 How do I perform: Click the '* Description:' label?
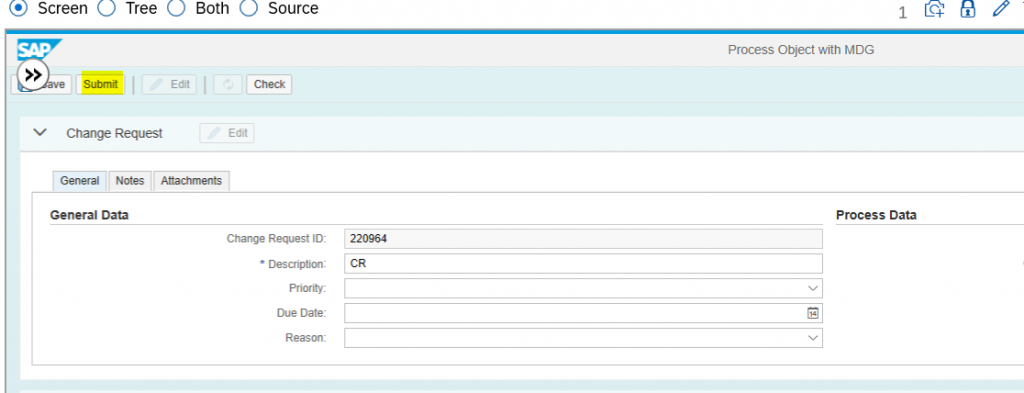click(293, 264)
